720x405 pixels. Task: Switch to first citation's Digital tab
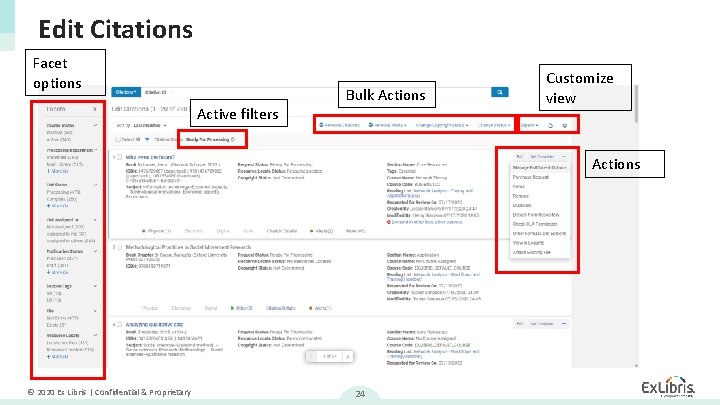pyautogui.click(x=223, y=231)
